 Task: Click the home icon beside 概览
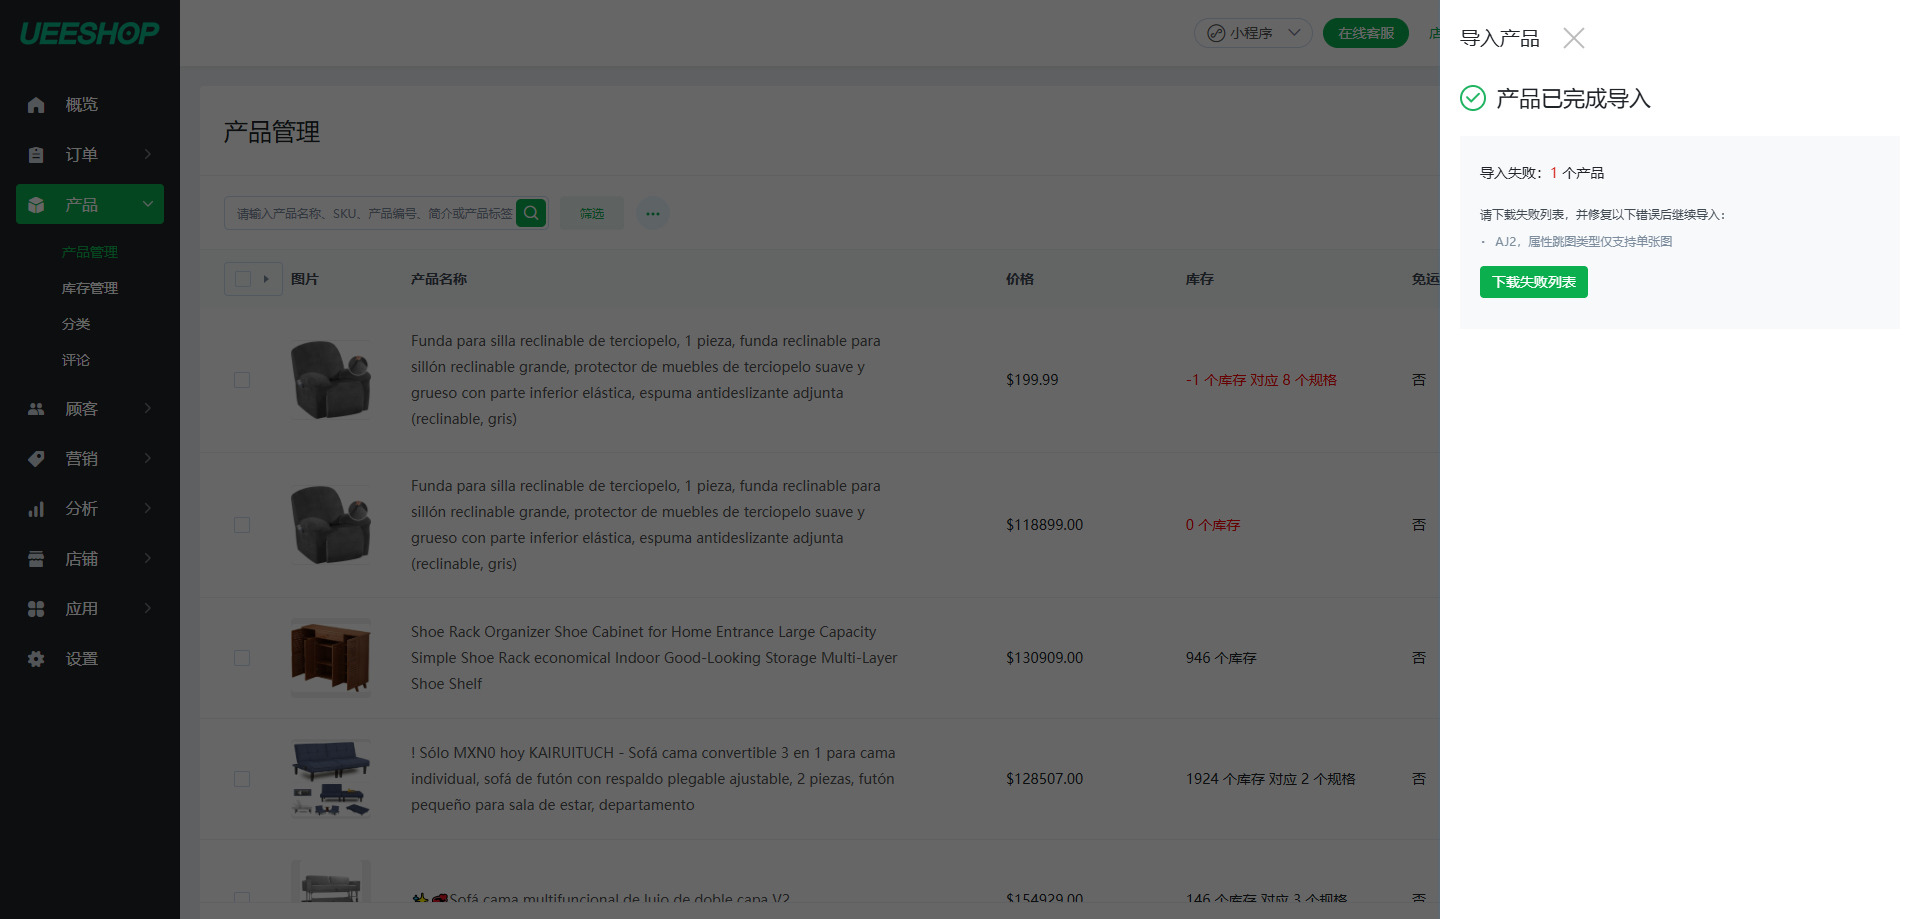pos(36,105)
